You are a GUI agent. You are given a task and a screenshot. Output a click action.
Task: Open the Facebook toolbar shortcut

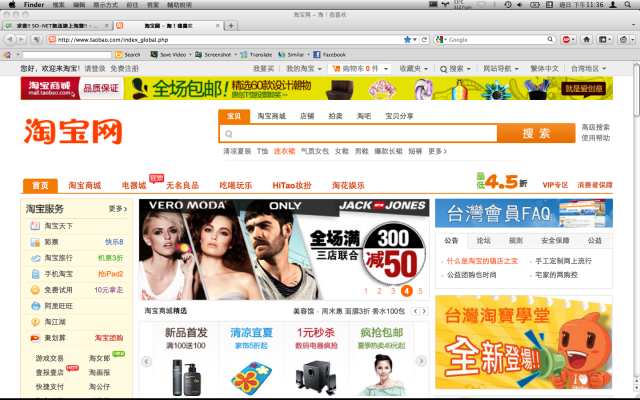330,54
